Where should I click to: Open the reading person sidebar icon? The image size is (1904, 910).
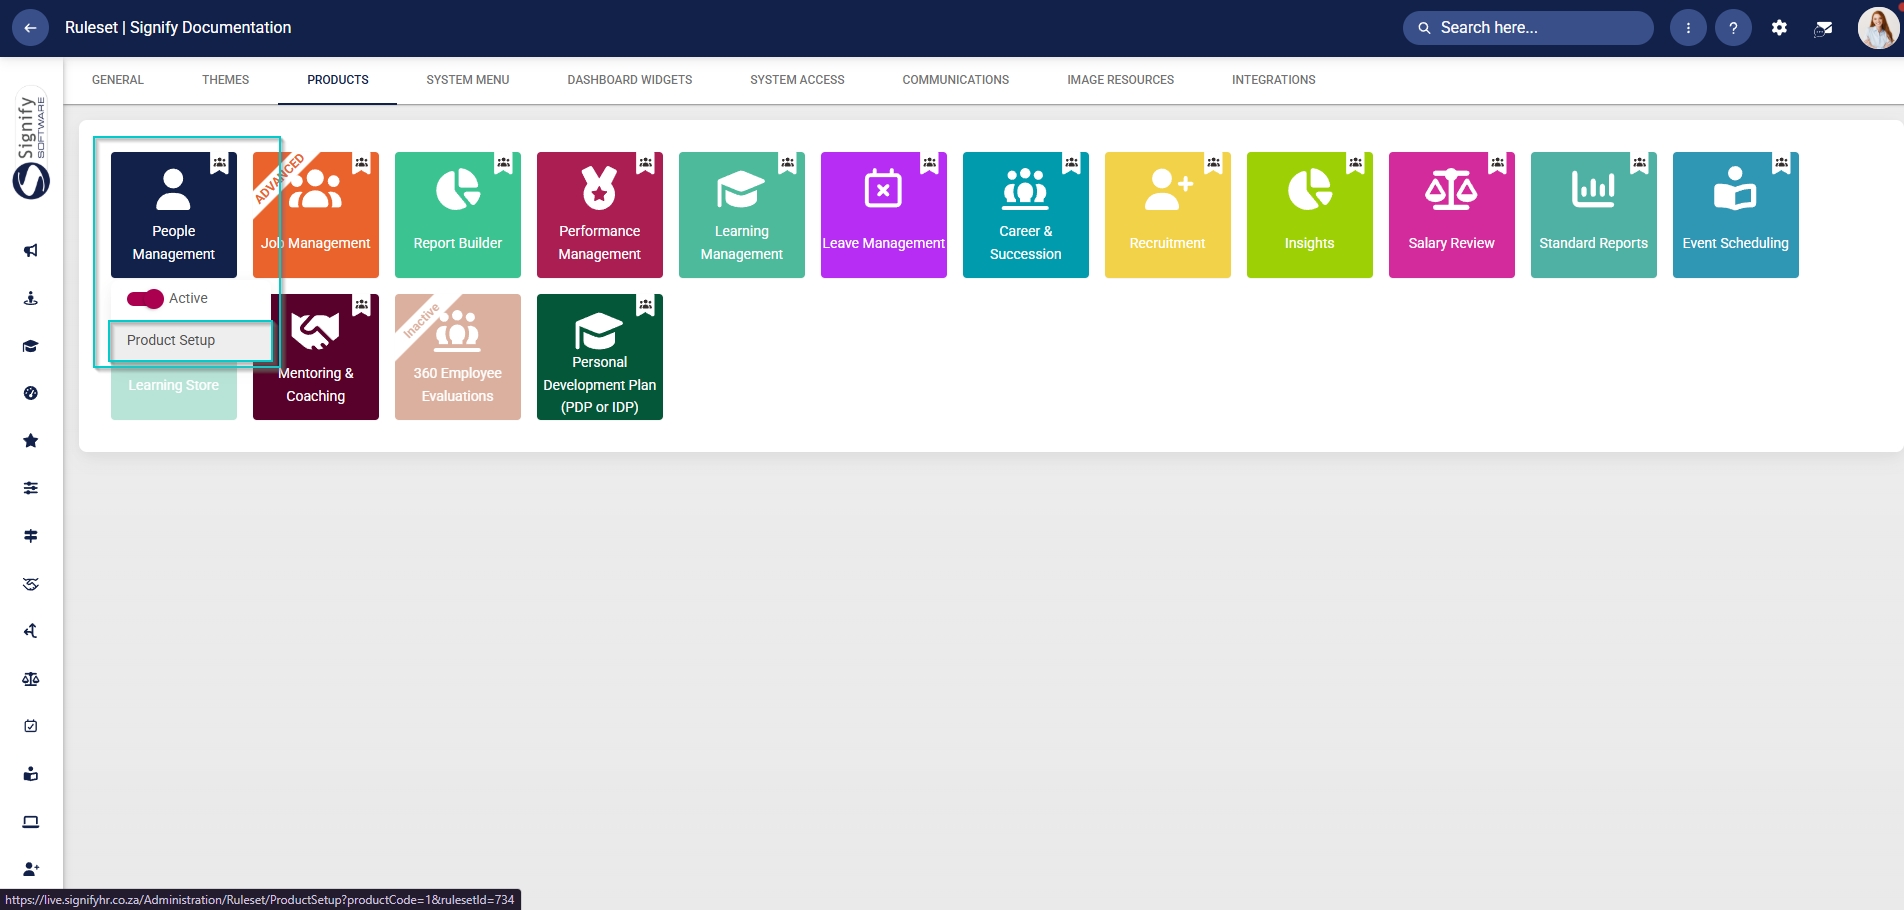click(x=31, y=774)
